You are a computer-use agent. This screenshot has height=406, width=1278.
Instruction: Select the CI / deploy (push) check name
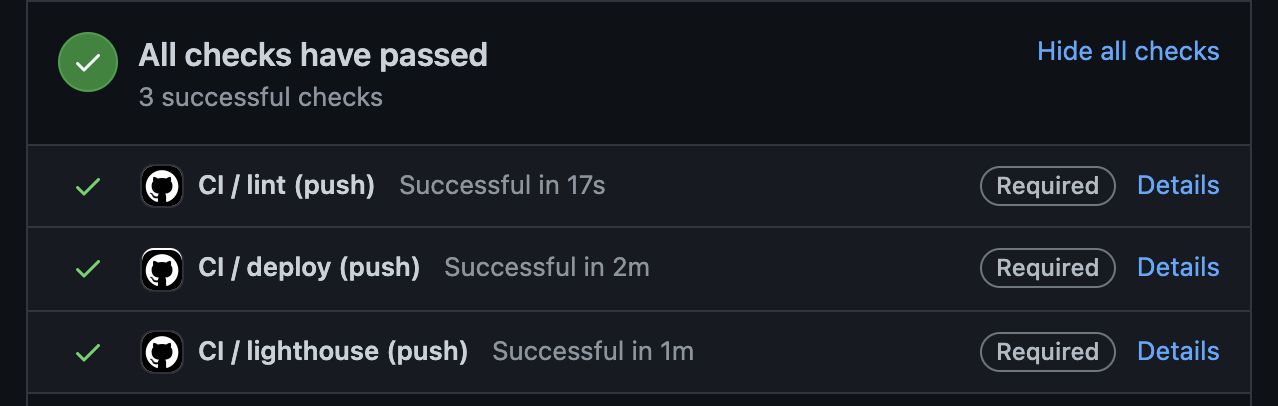click(309, 268)
